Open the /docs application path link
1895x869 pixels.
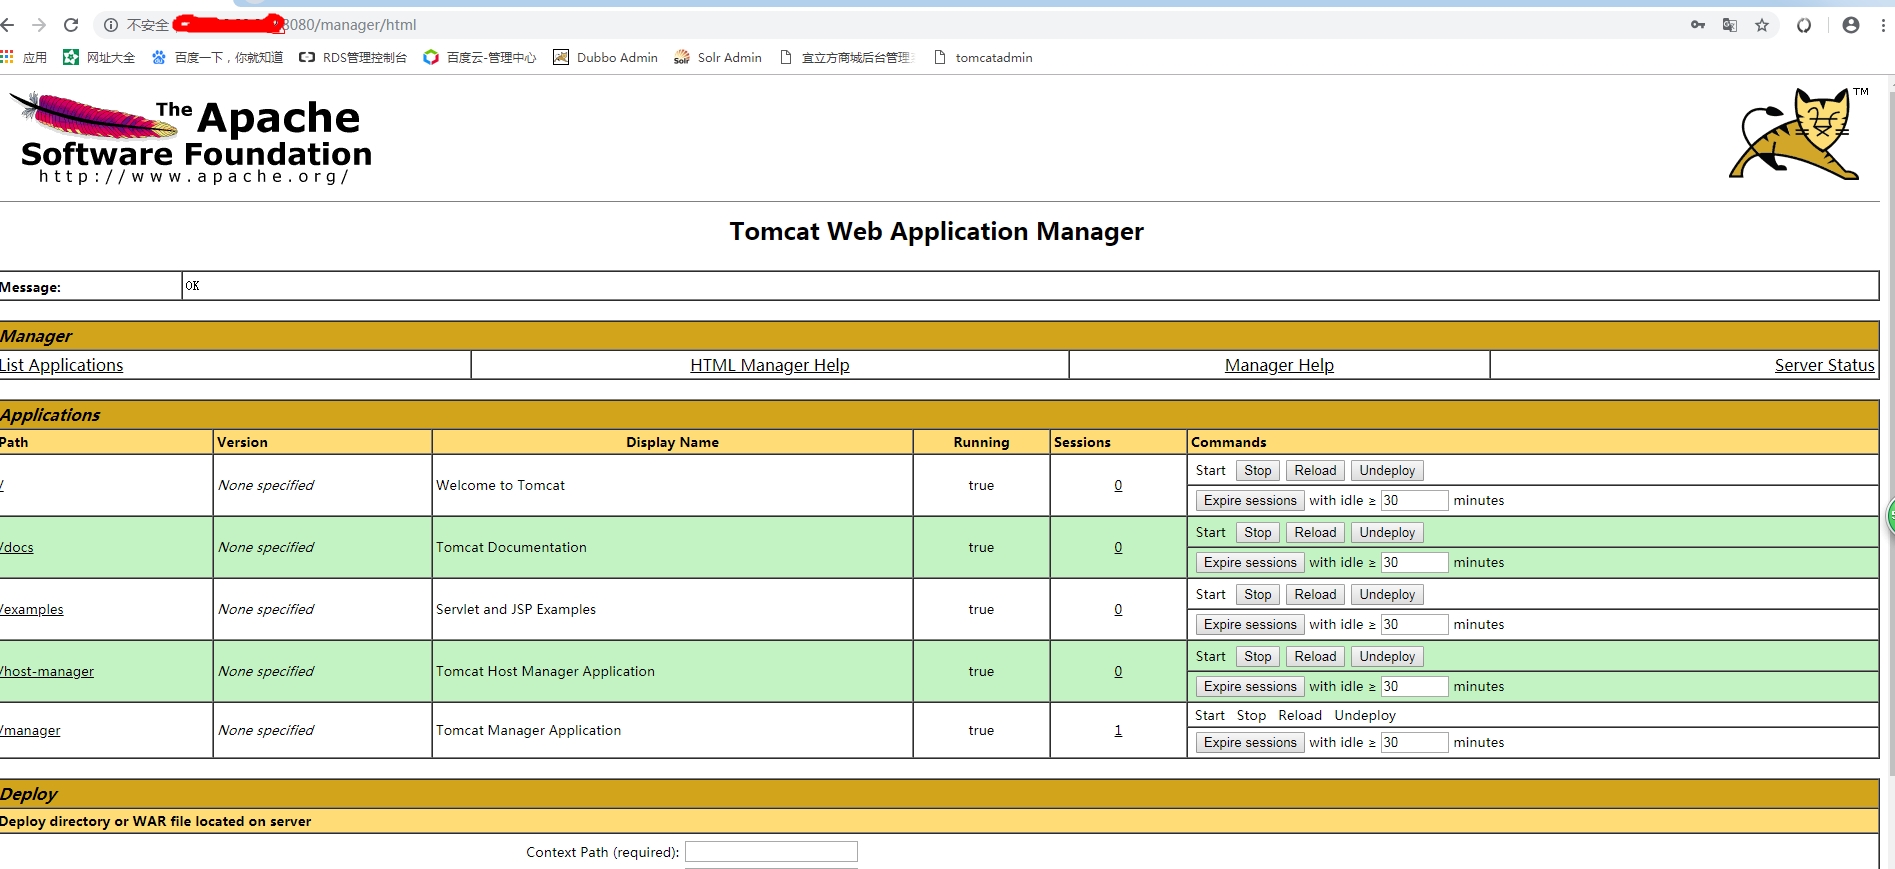pyautogui.click(x=17, y=547)
